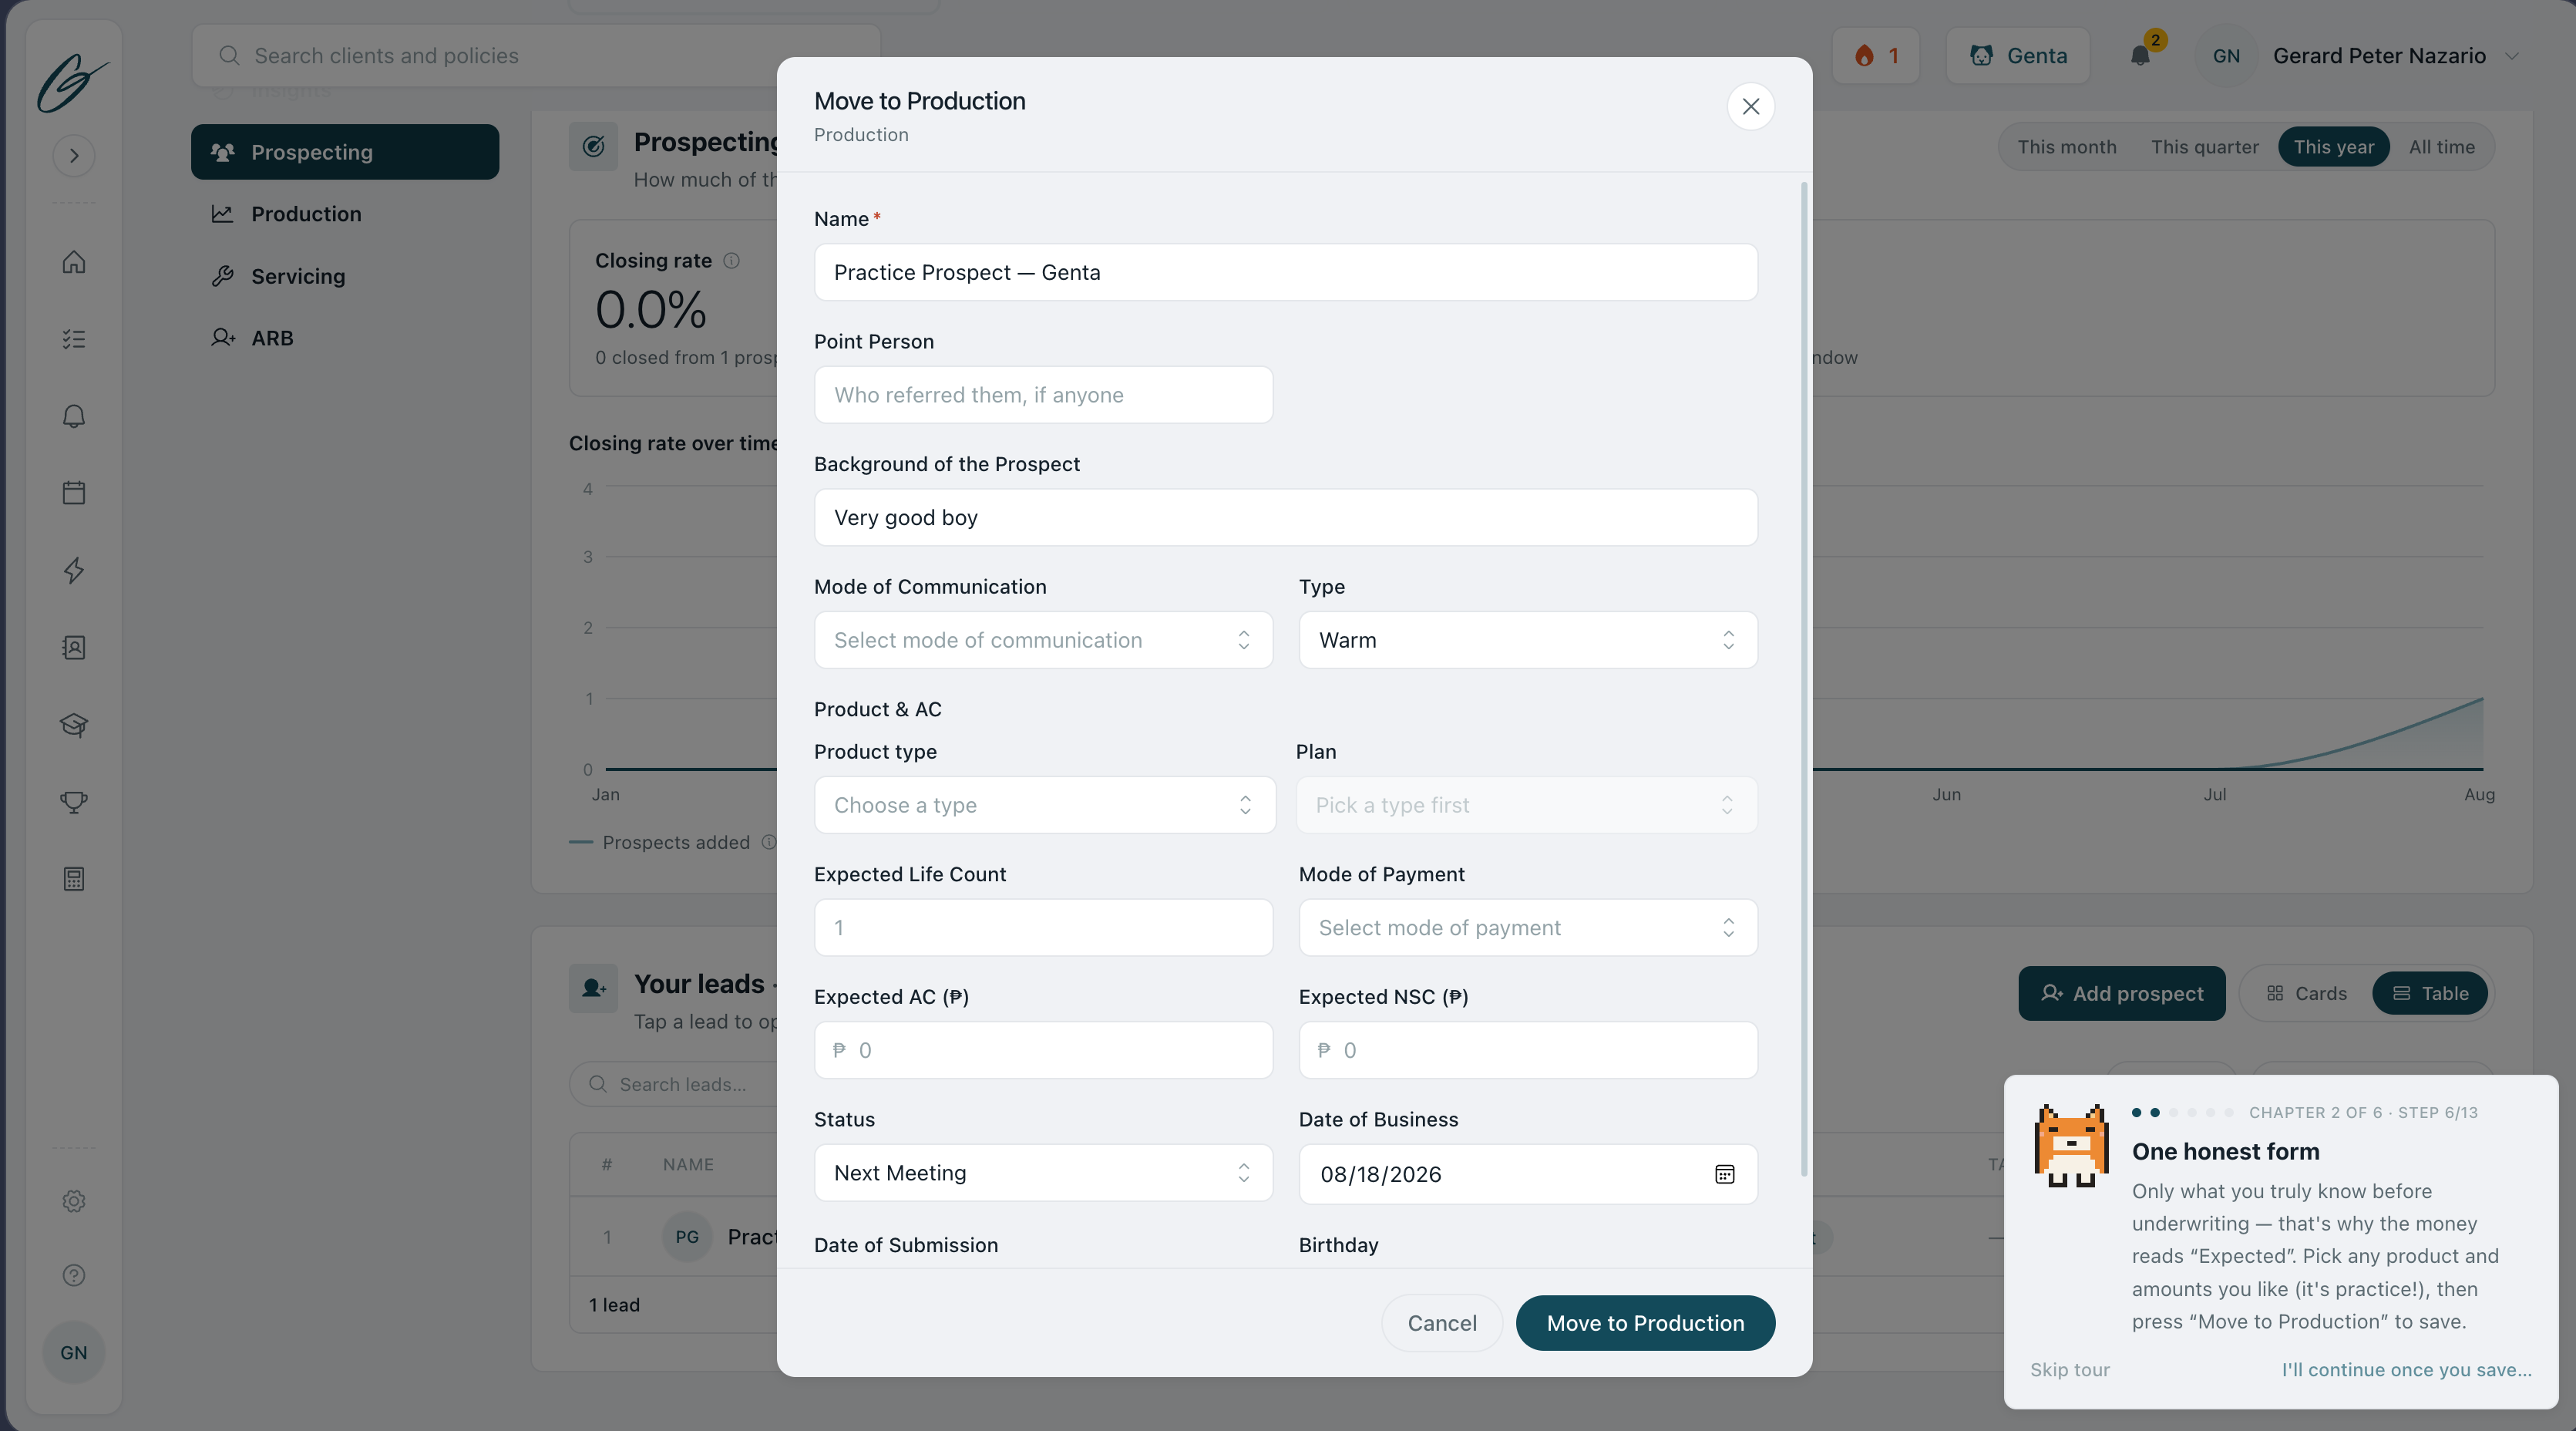Screen dimensions: 2576x1431
Task: Click the Date of Business date field
Action: [1528, 1174]
